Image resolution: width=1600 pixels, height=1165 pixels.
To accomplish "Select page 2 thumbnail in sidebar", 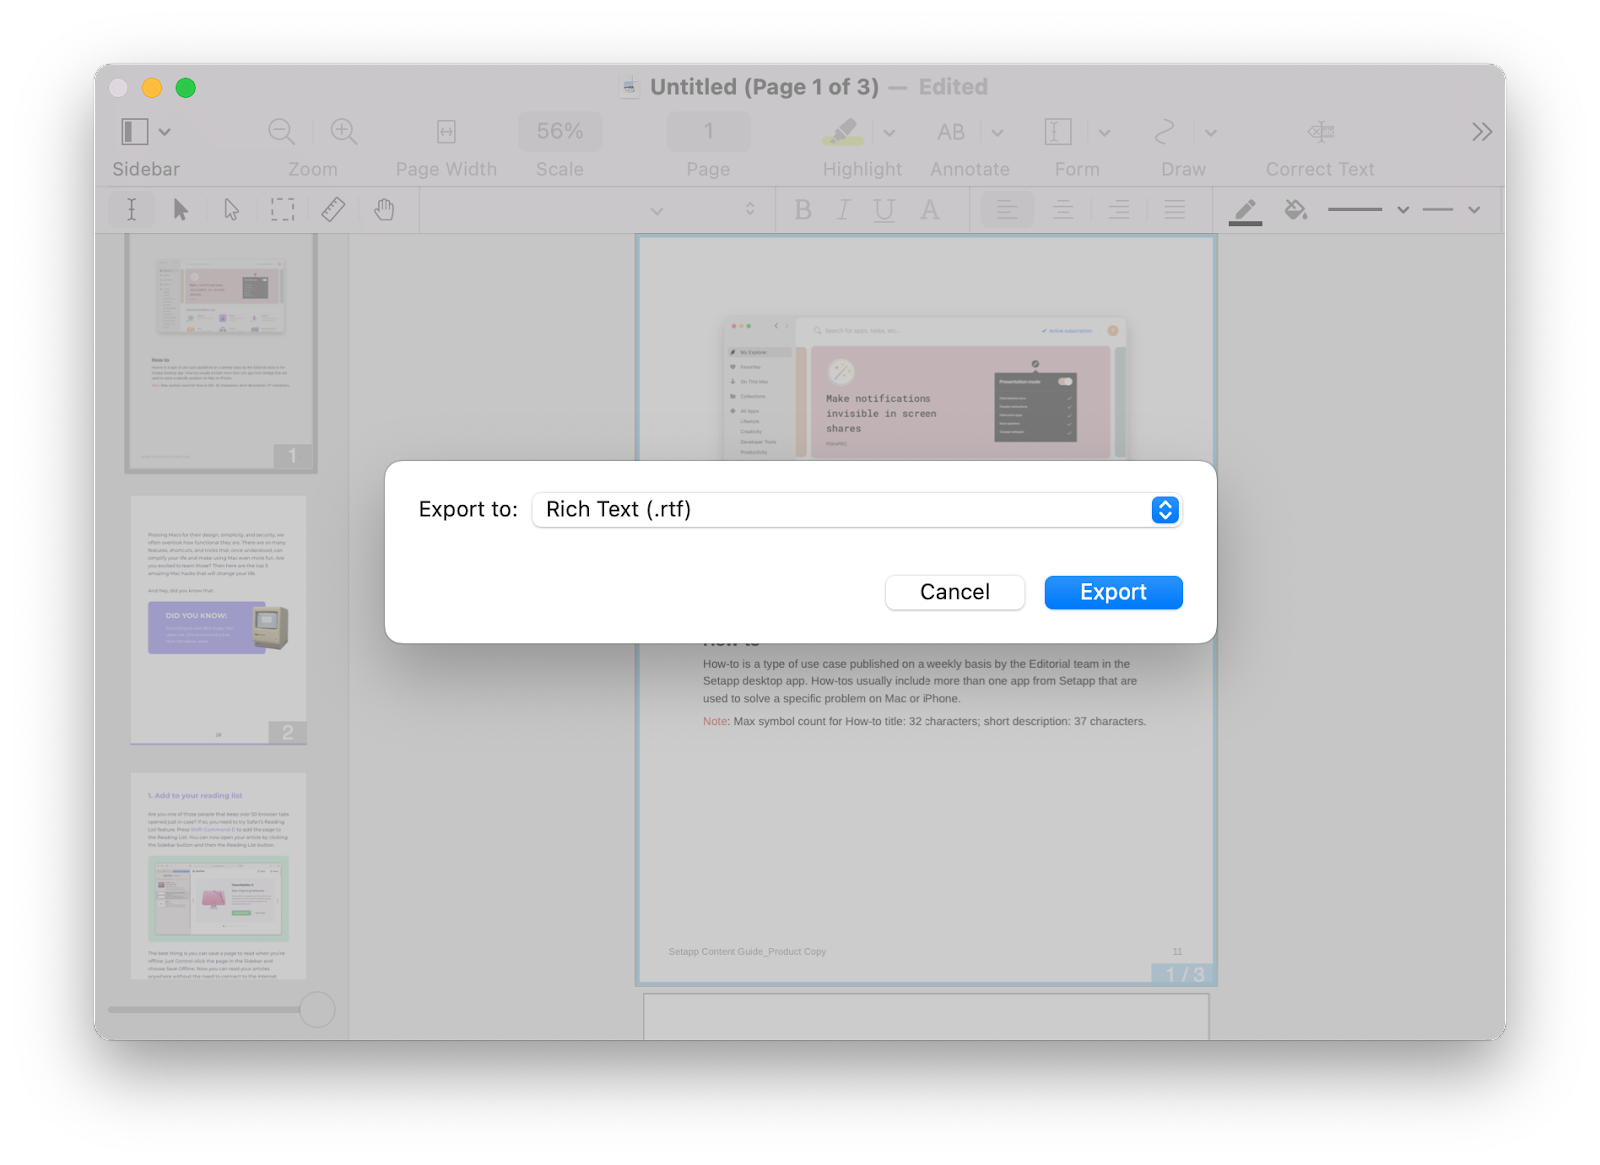I will click(x=218, y=620).
